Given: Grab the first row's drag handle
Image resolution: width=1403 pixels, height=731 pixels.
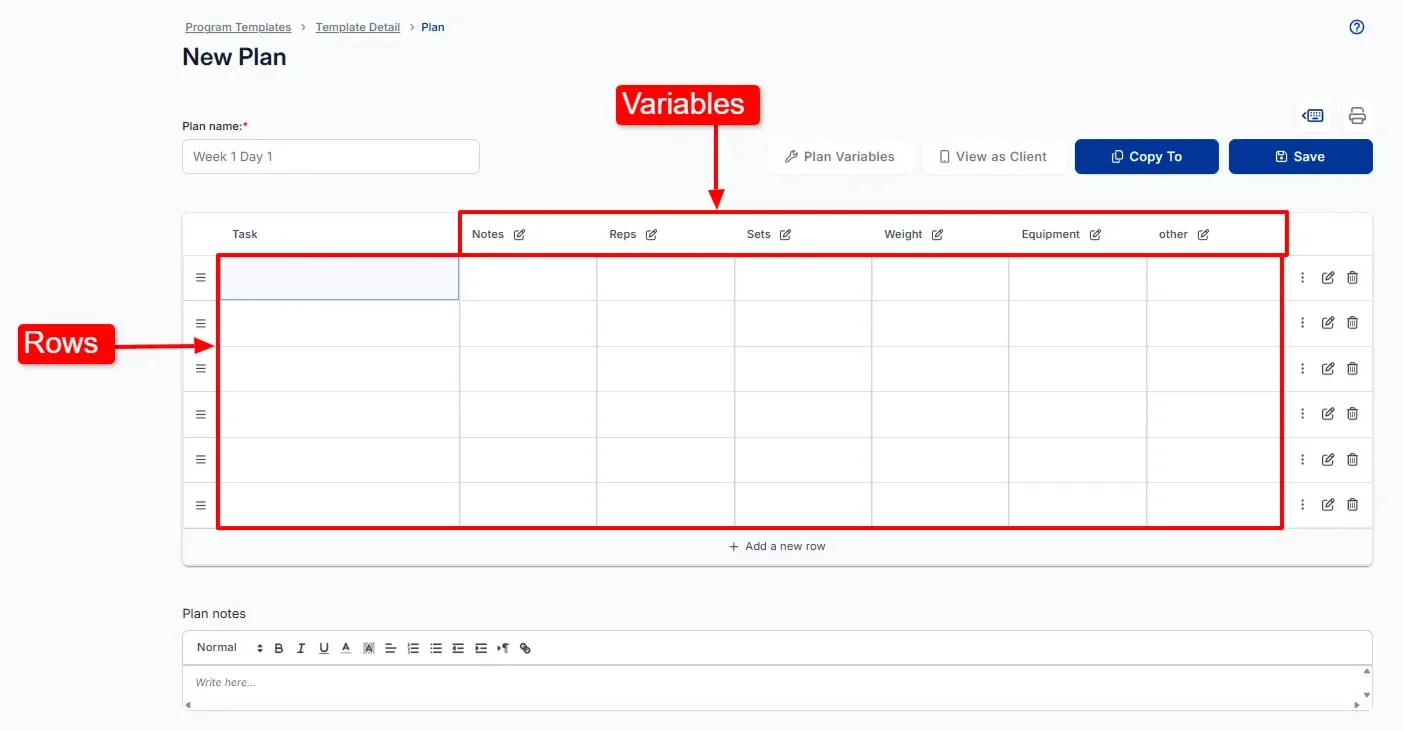Looking at the screenshot, I should coord(200,278).
